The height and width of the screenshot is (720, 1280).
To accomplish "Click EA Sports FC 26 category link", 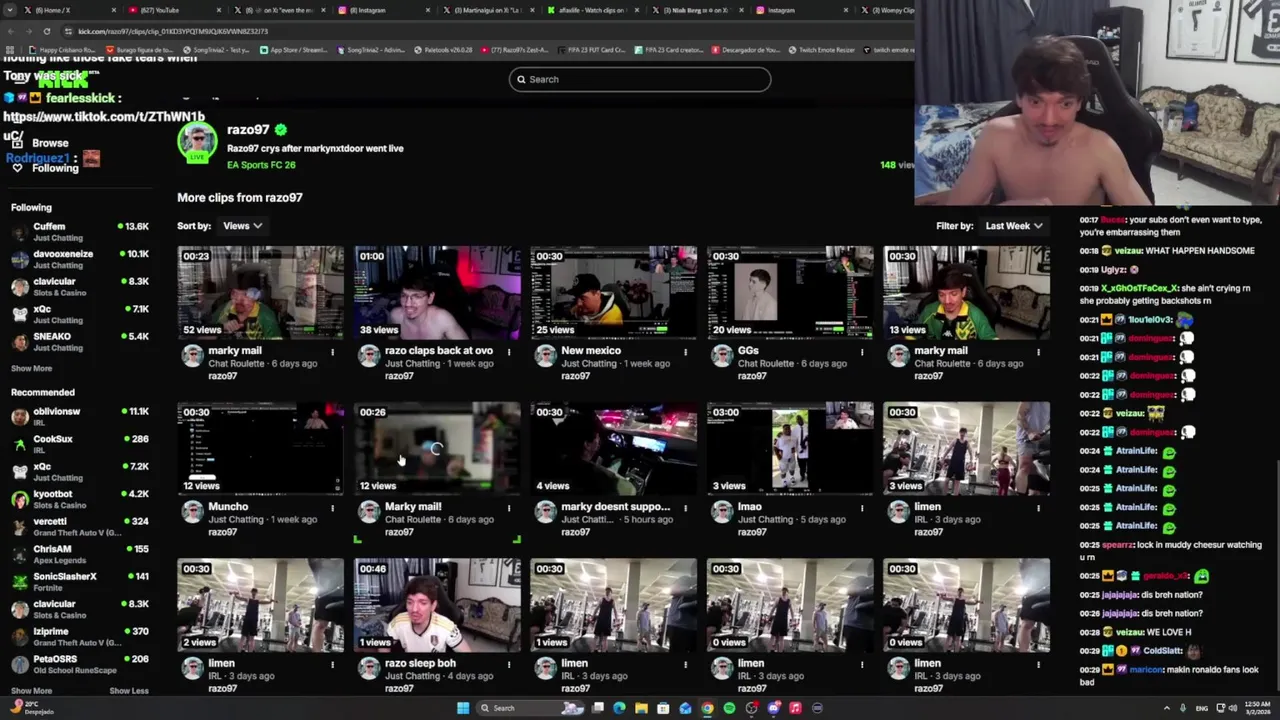I will coord(261,165).
